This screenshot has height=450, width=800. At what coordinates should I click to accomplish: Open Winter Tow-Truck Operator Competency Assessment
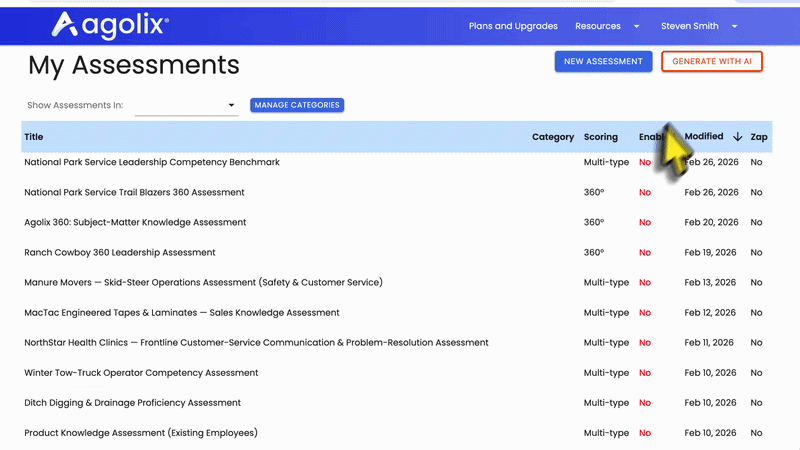[x=141, y=373]
